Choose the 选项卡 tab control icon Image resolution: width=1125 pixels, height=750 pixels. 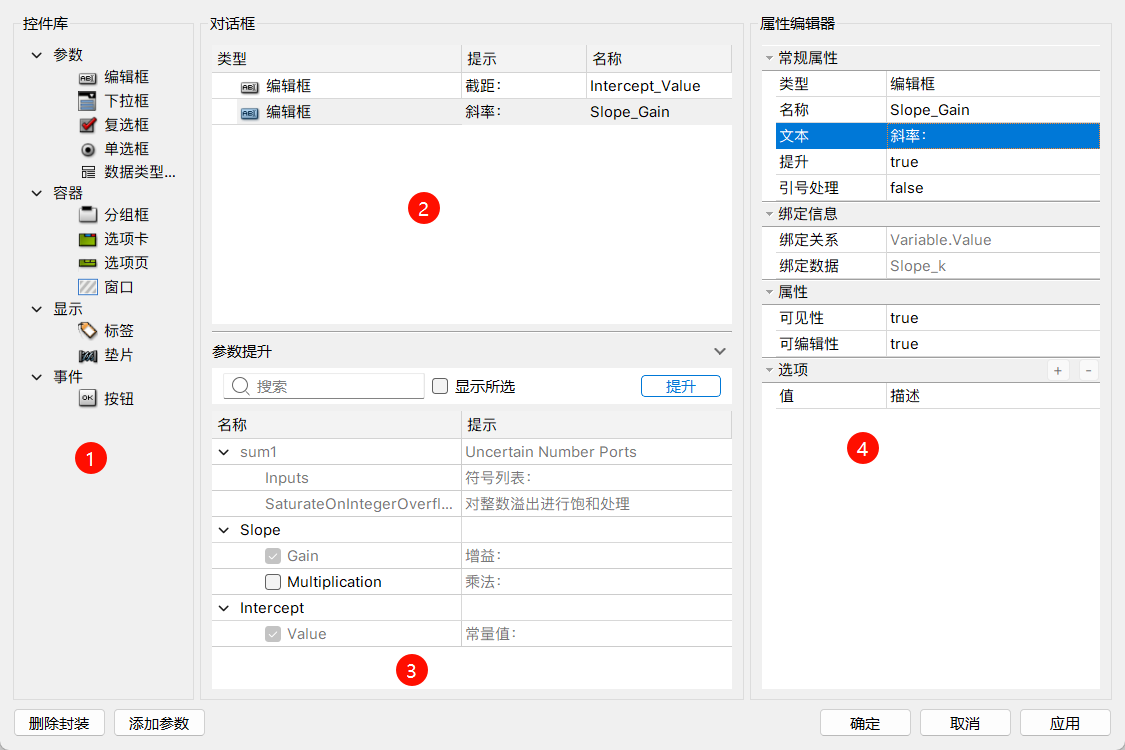88,239
